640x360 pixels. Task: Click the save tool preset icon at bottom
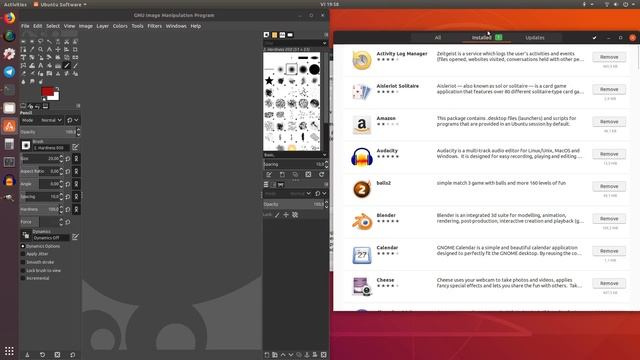coord(27,355)
